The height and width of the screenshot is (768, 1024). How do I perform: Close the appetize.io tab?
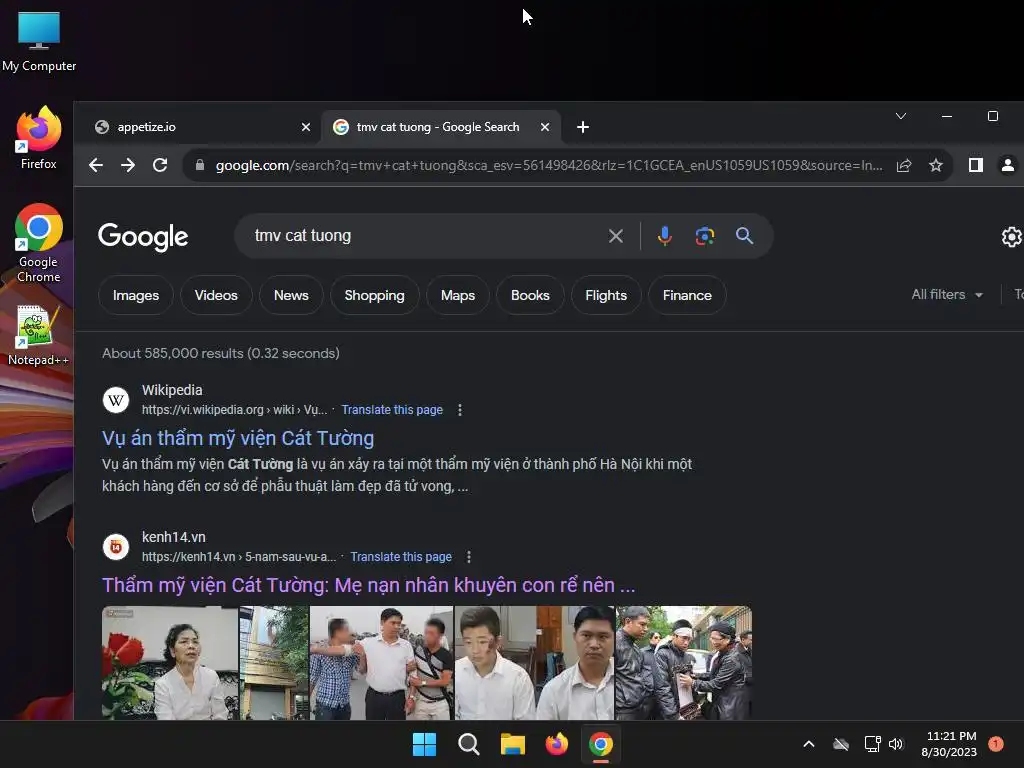[x=306, y=127]
